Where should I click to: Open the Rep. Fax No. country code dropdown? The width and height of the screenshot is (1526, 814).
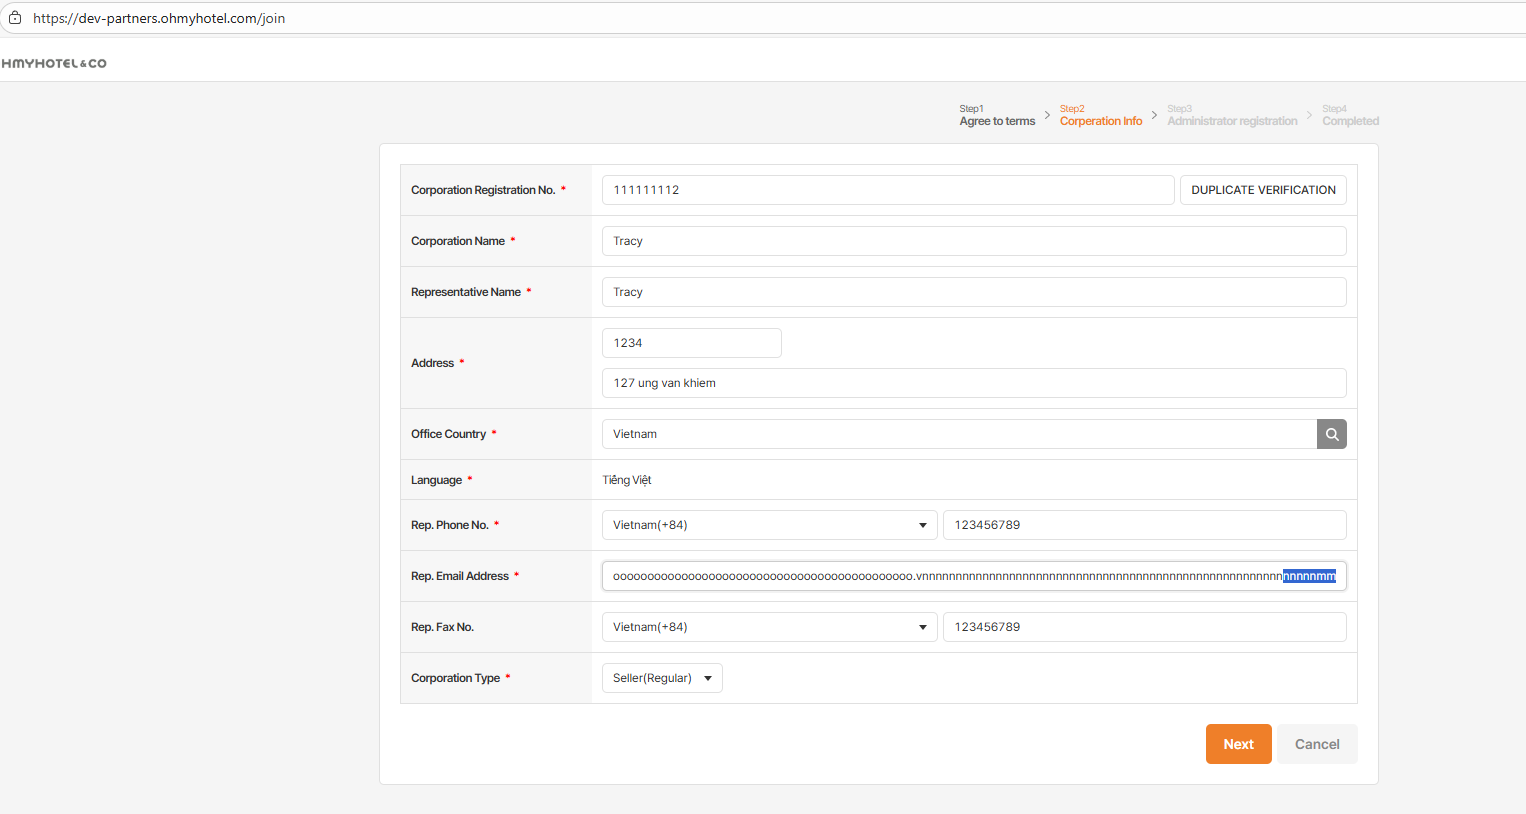tap(769, 627)
